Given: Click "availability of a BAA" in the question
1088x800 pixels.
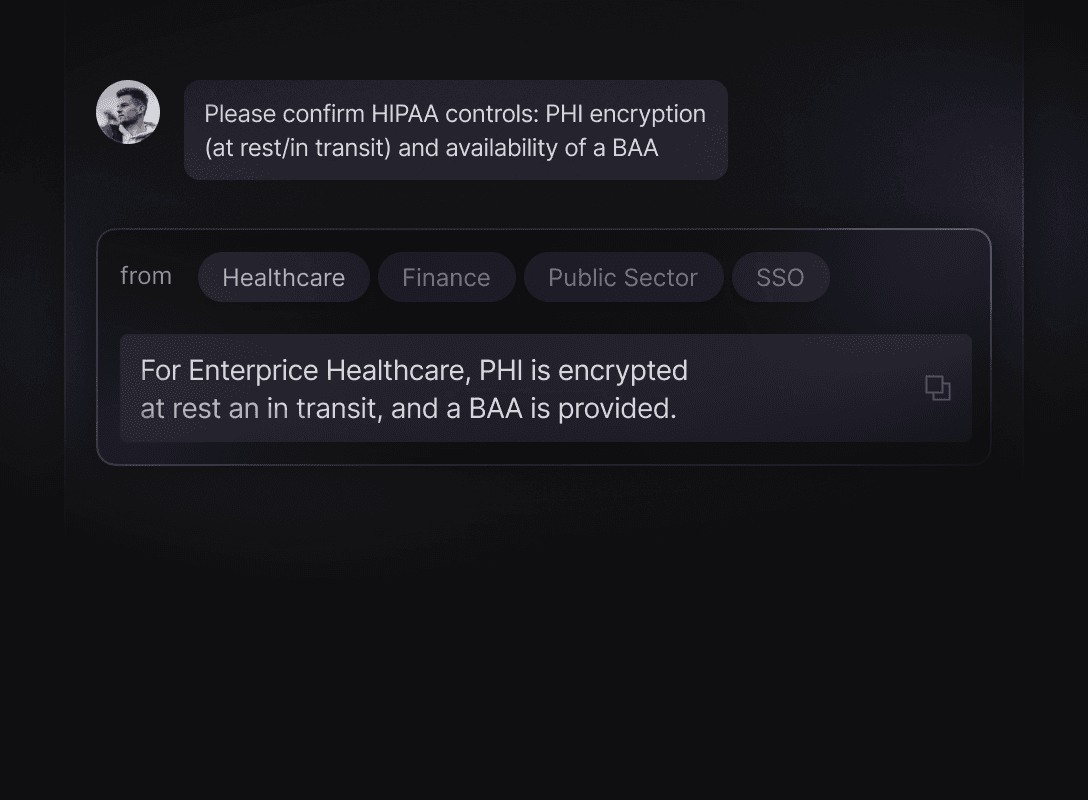Looking at the screenshot, I should pos(528,148).
